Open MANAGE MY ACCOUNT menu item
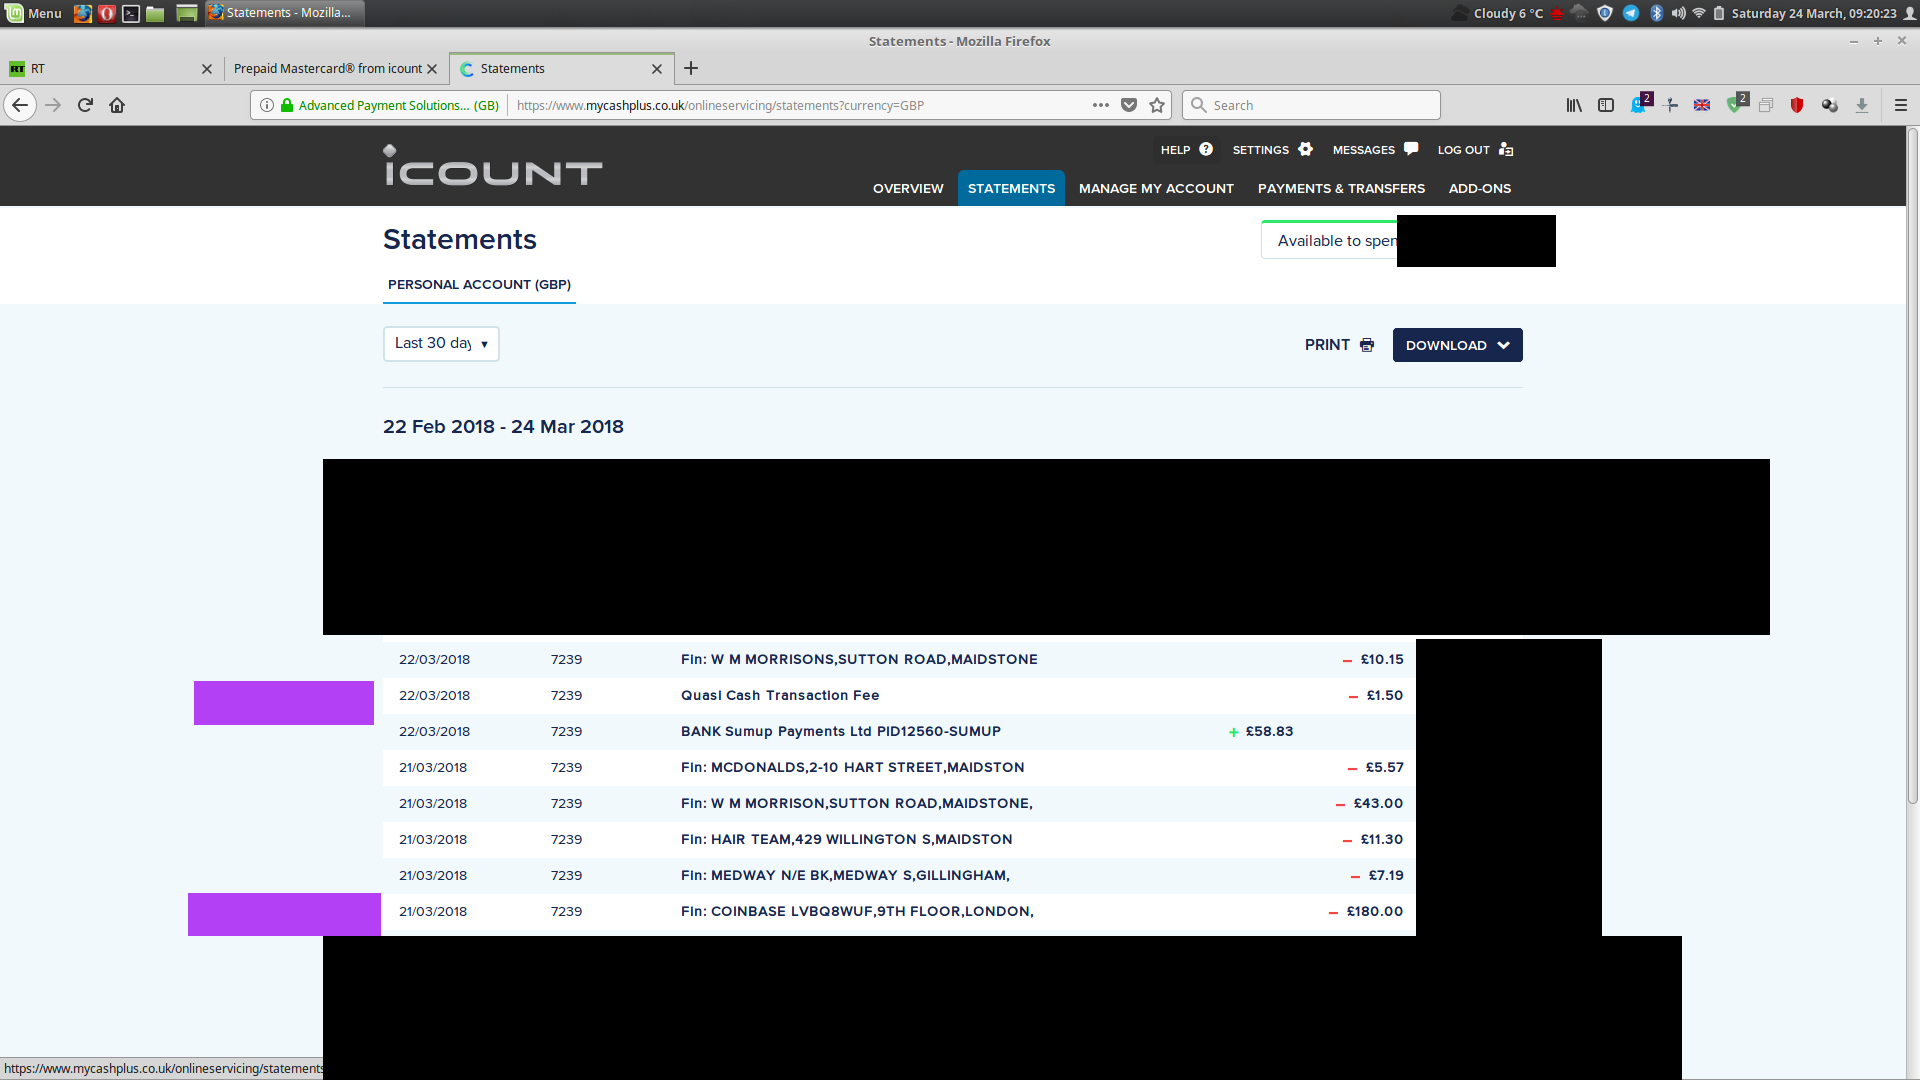The height and width of the screenshot is (1080, 1920). [1156, 187]
